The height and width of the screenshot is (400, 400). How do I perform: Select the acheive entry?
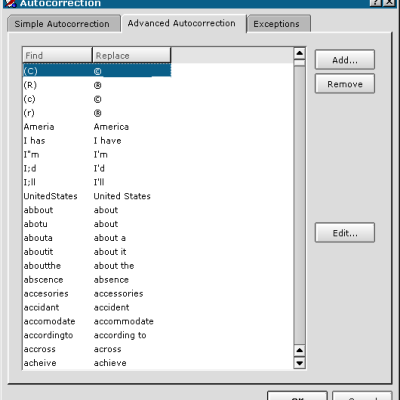click(x=97, y=363)
